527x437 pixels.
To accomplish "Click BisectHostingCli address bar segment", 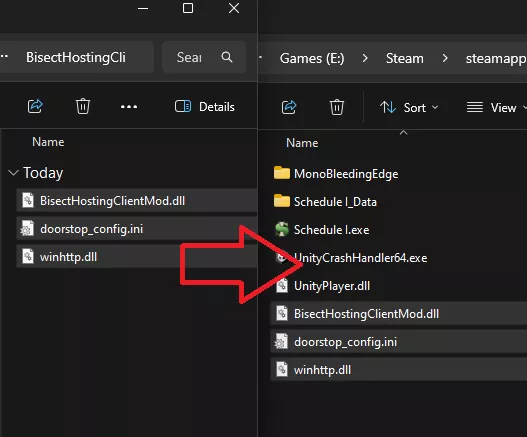I will (76, 57).
